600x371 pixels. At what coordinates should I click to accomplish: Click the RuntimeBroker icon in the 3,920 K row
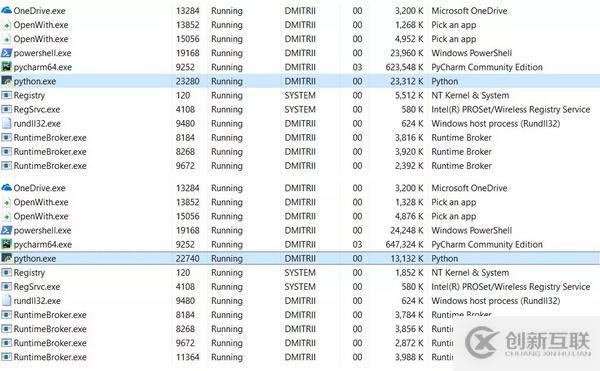[x=7, y=152]
